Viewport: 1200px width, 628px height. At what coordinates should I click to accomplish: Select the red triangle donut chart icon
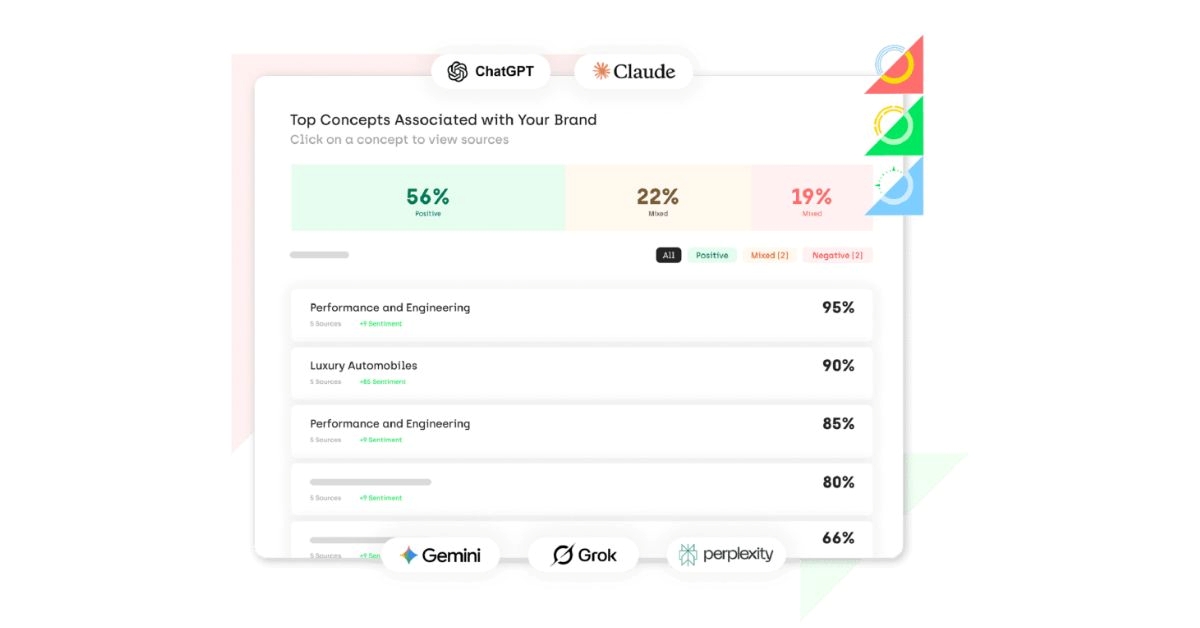[894, 65]
